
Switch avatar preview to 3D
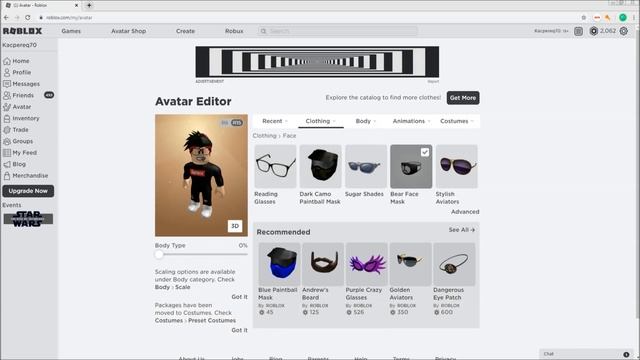click(235, 226)
